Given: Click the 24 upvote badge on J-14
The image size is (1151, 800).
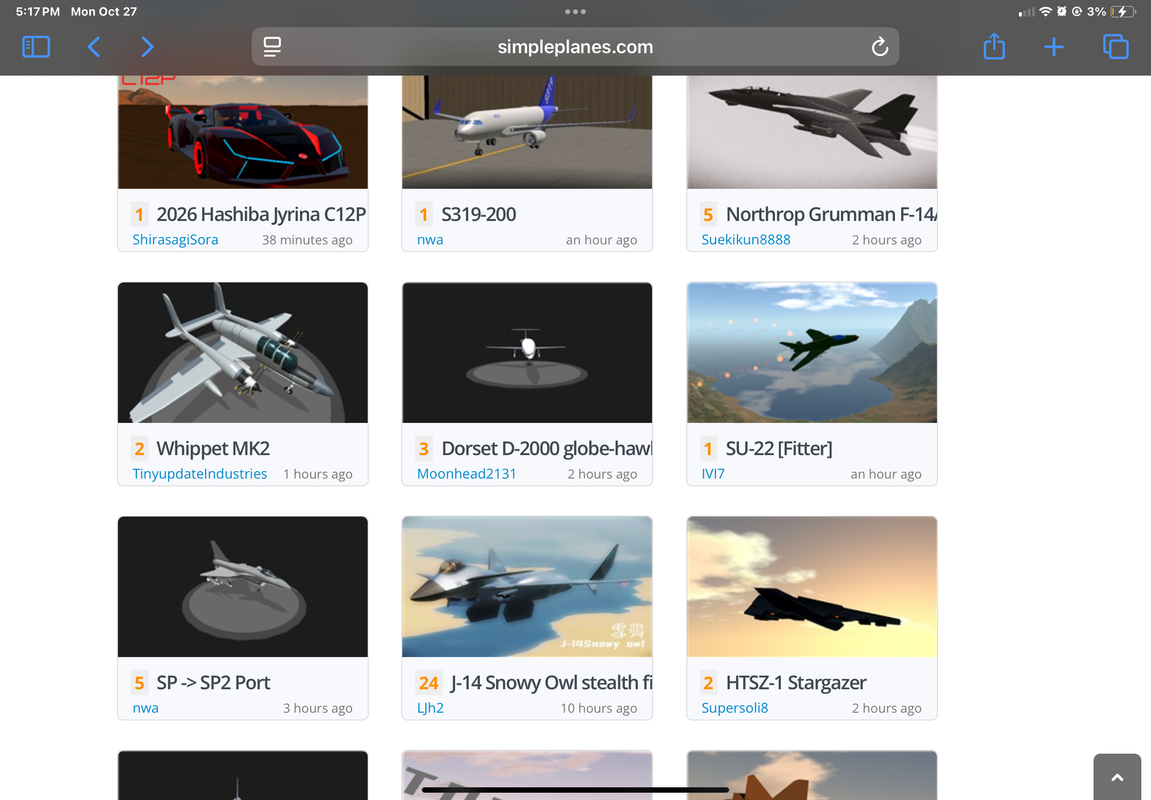Looking at the screenshot, I should 429,683.
